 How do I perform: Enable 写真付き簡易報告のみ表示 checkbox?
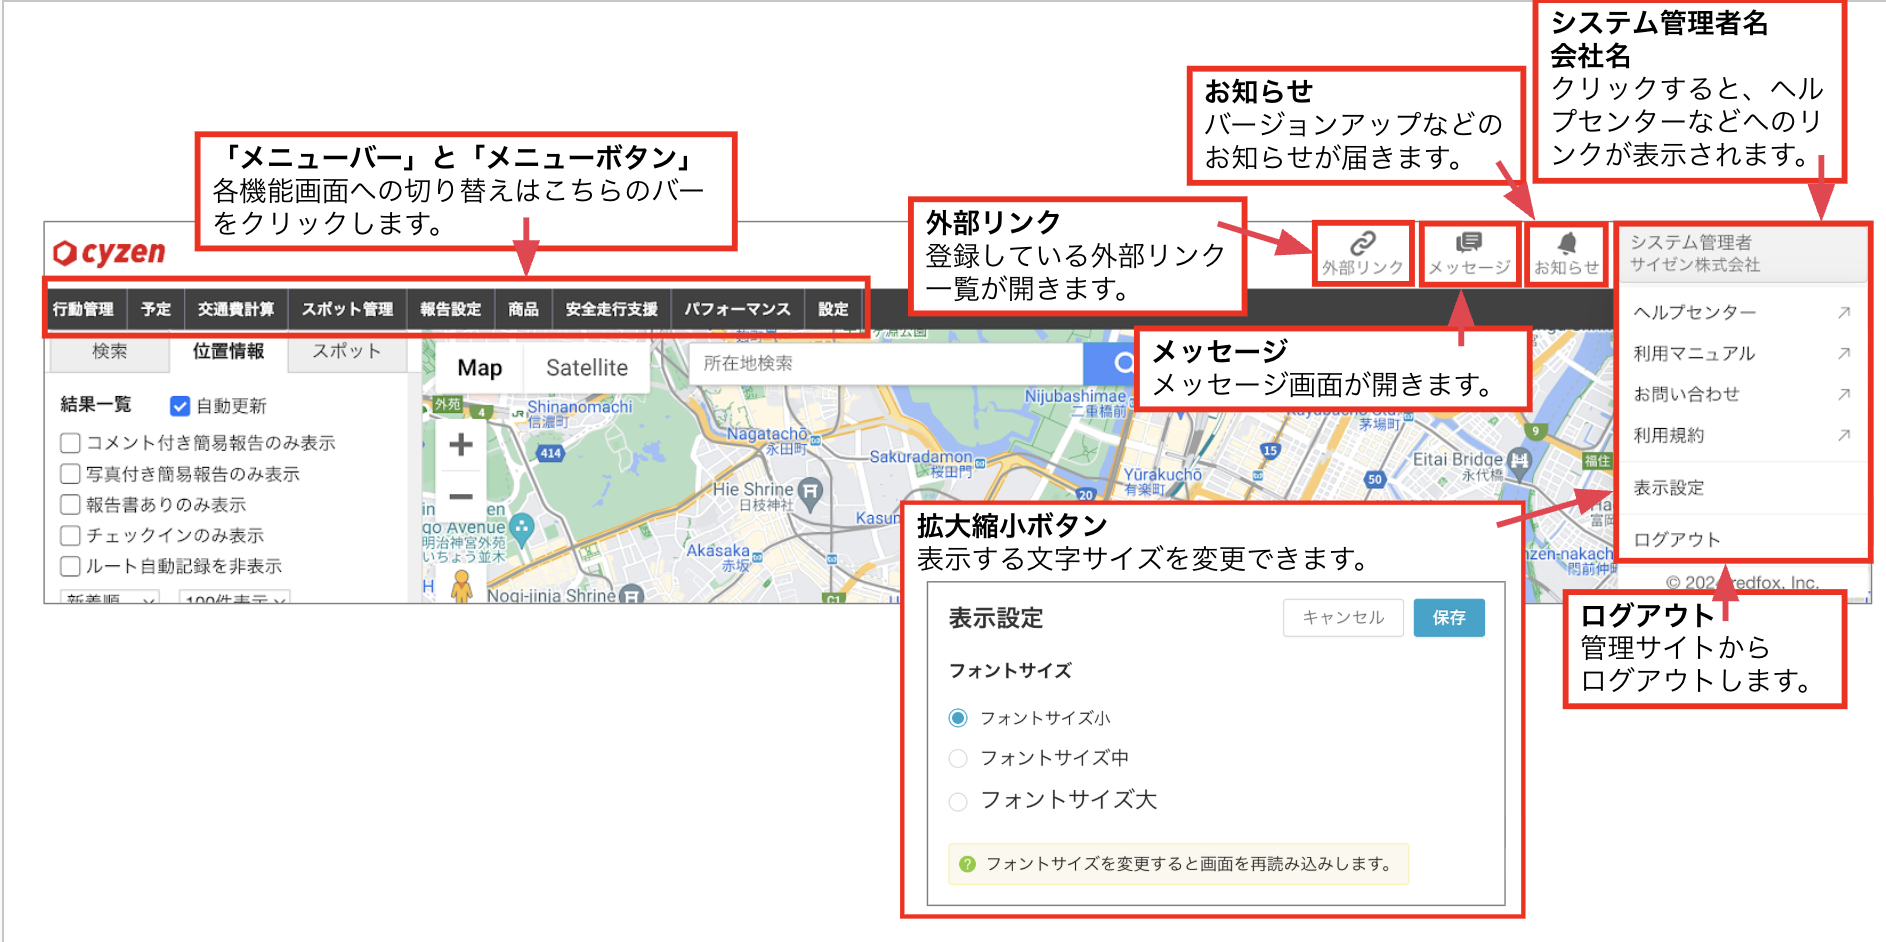70,474
